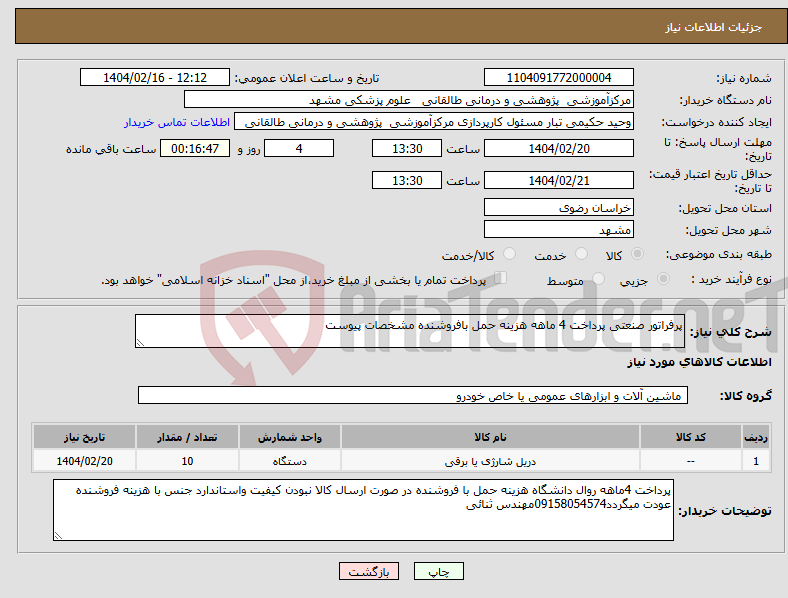Click the response deadline time 13:30 field
The image size is (788, 598).
tap(407, 148)
